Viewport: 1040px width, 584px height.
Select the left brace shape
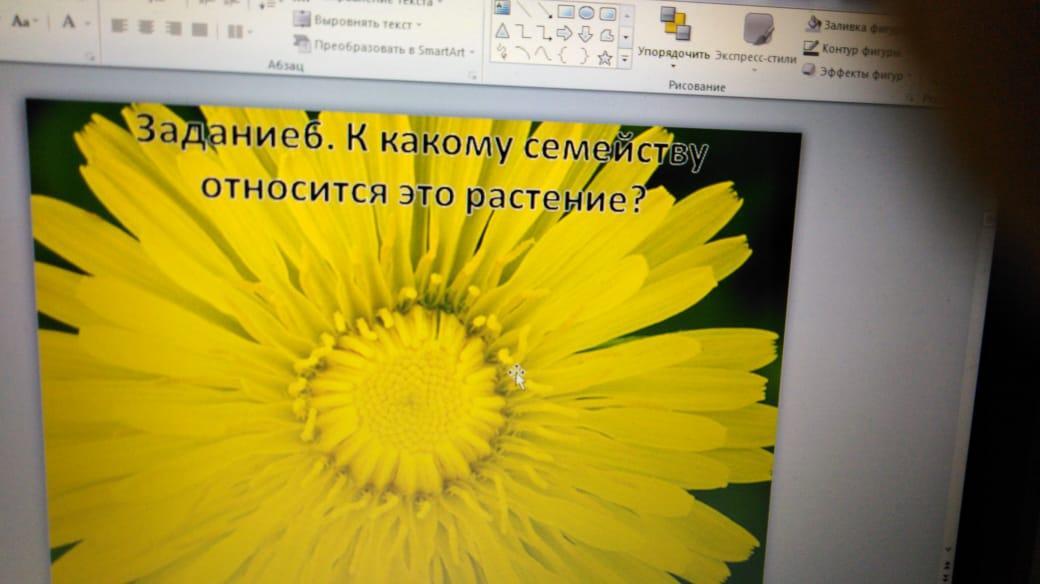563,56
